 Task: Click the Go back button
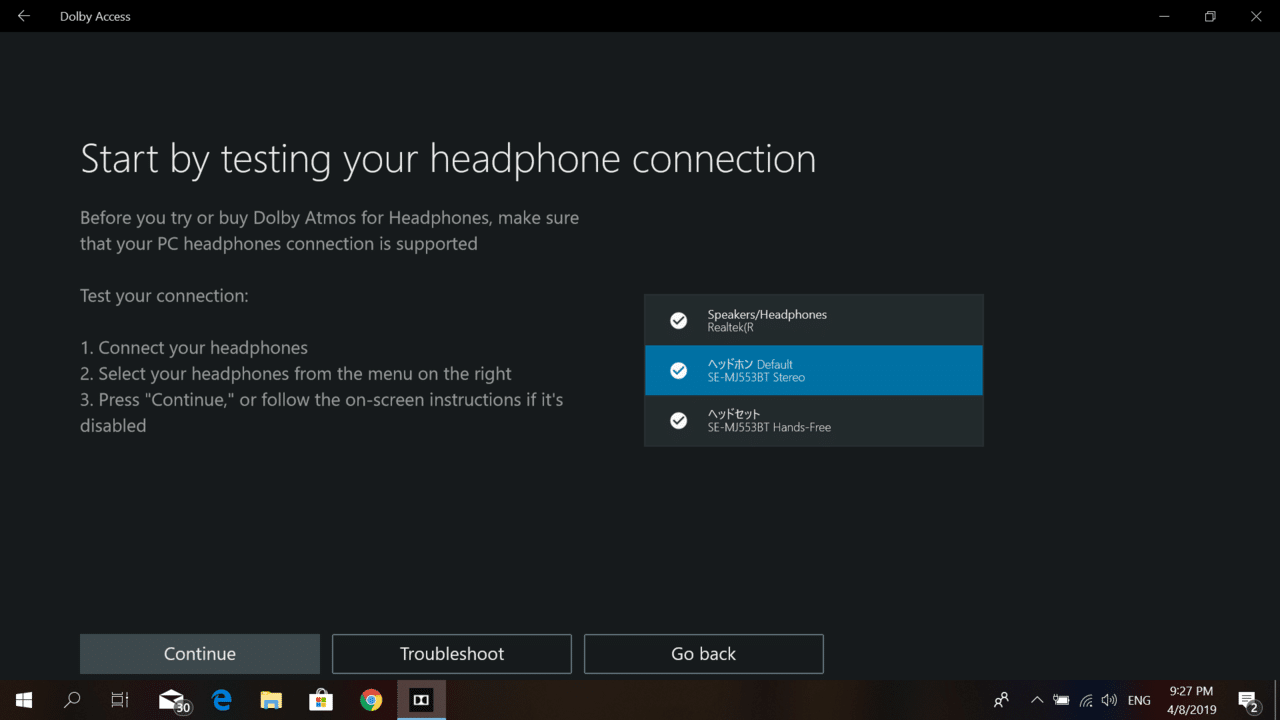pos(704,654)
